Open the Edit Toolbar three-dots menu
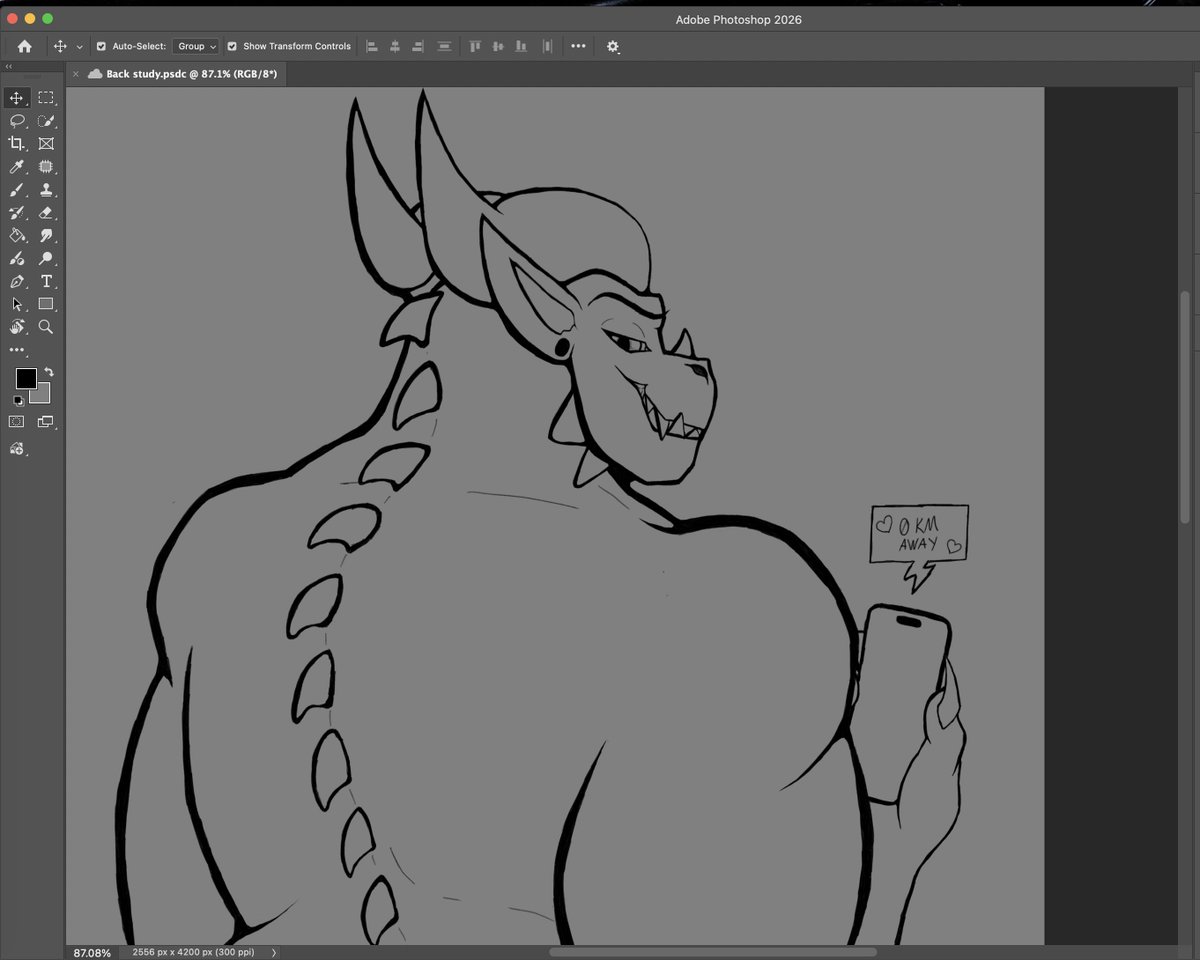 click(x=17, y=350)
